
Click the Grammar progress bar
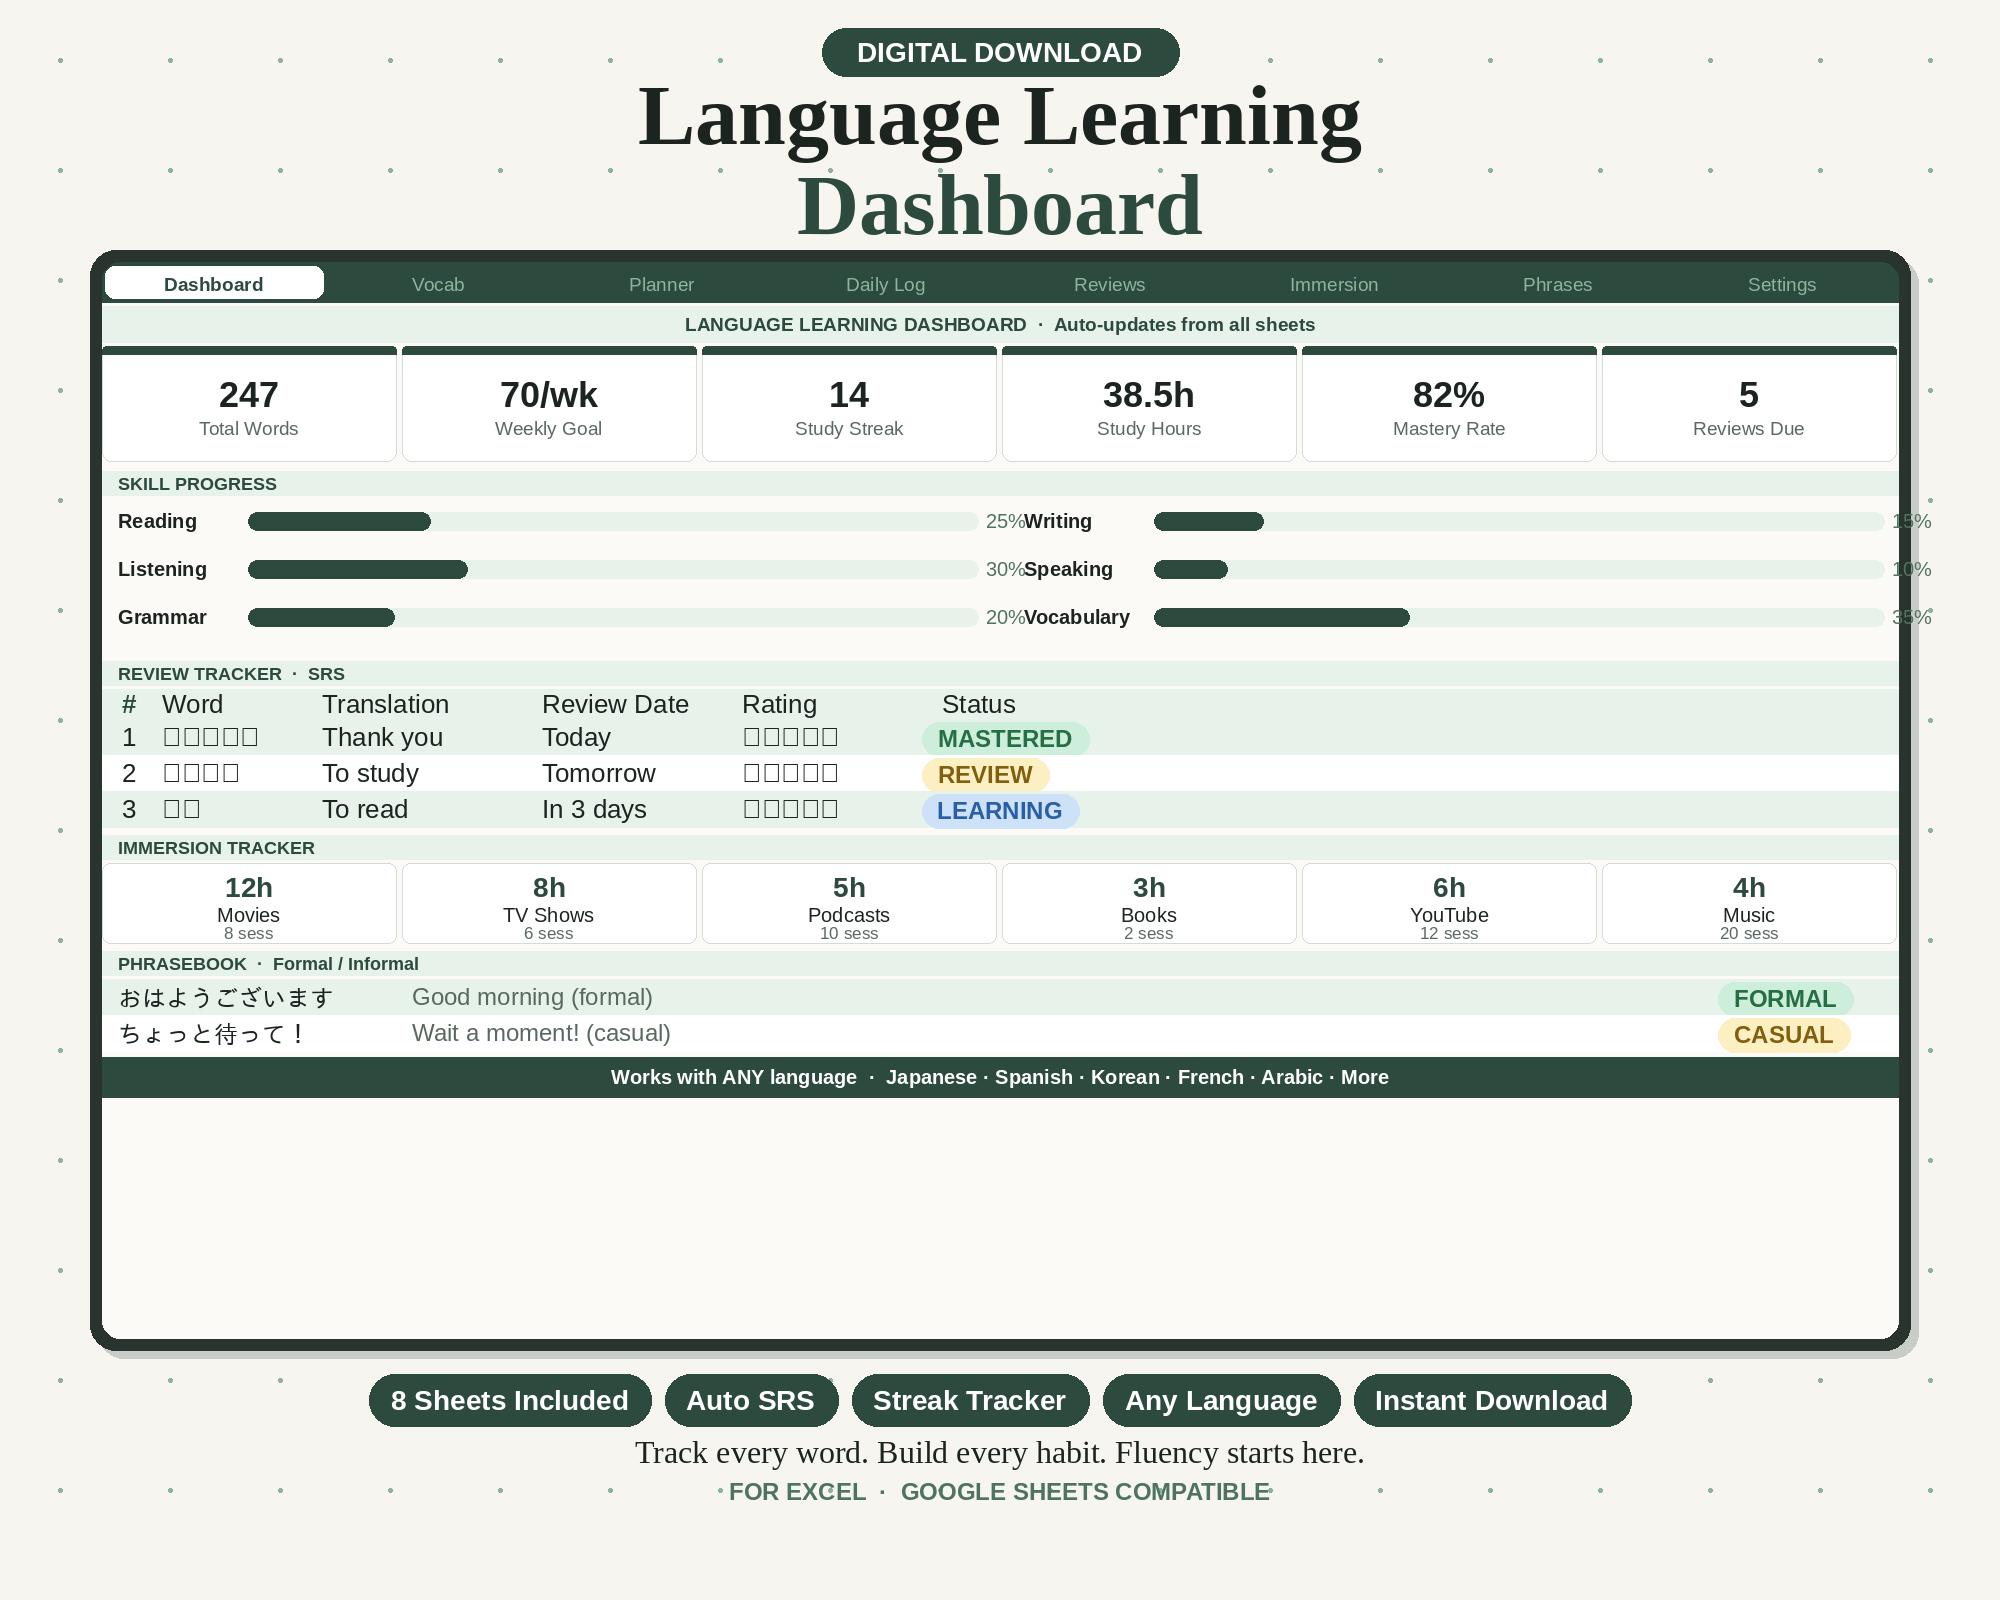point(613,617)
